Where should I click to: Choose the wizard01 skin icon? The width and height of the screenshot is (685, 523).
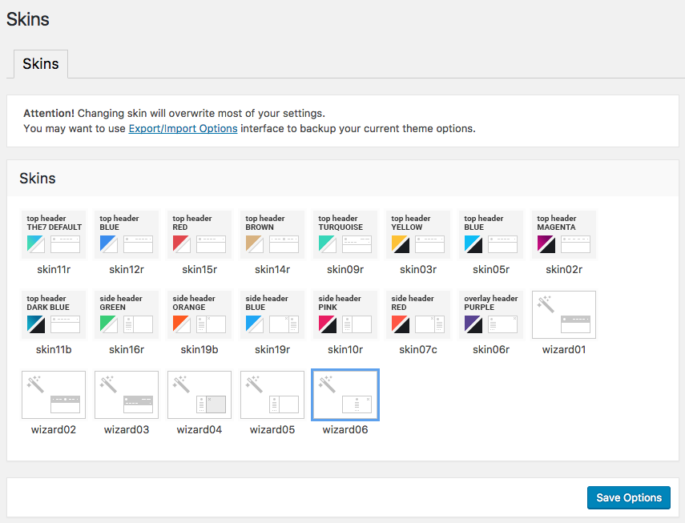click(x=564, y=315)
